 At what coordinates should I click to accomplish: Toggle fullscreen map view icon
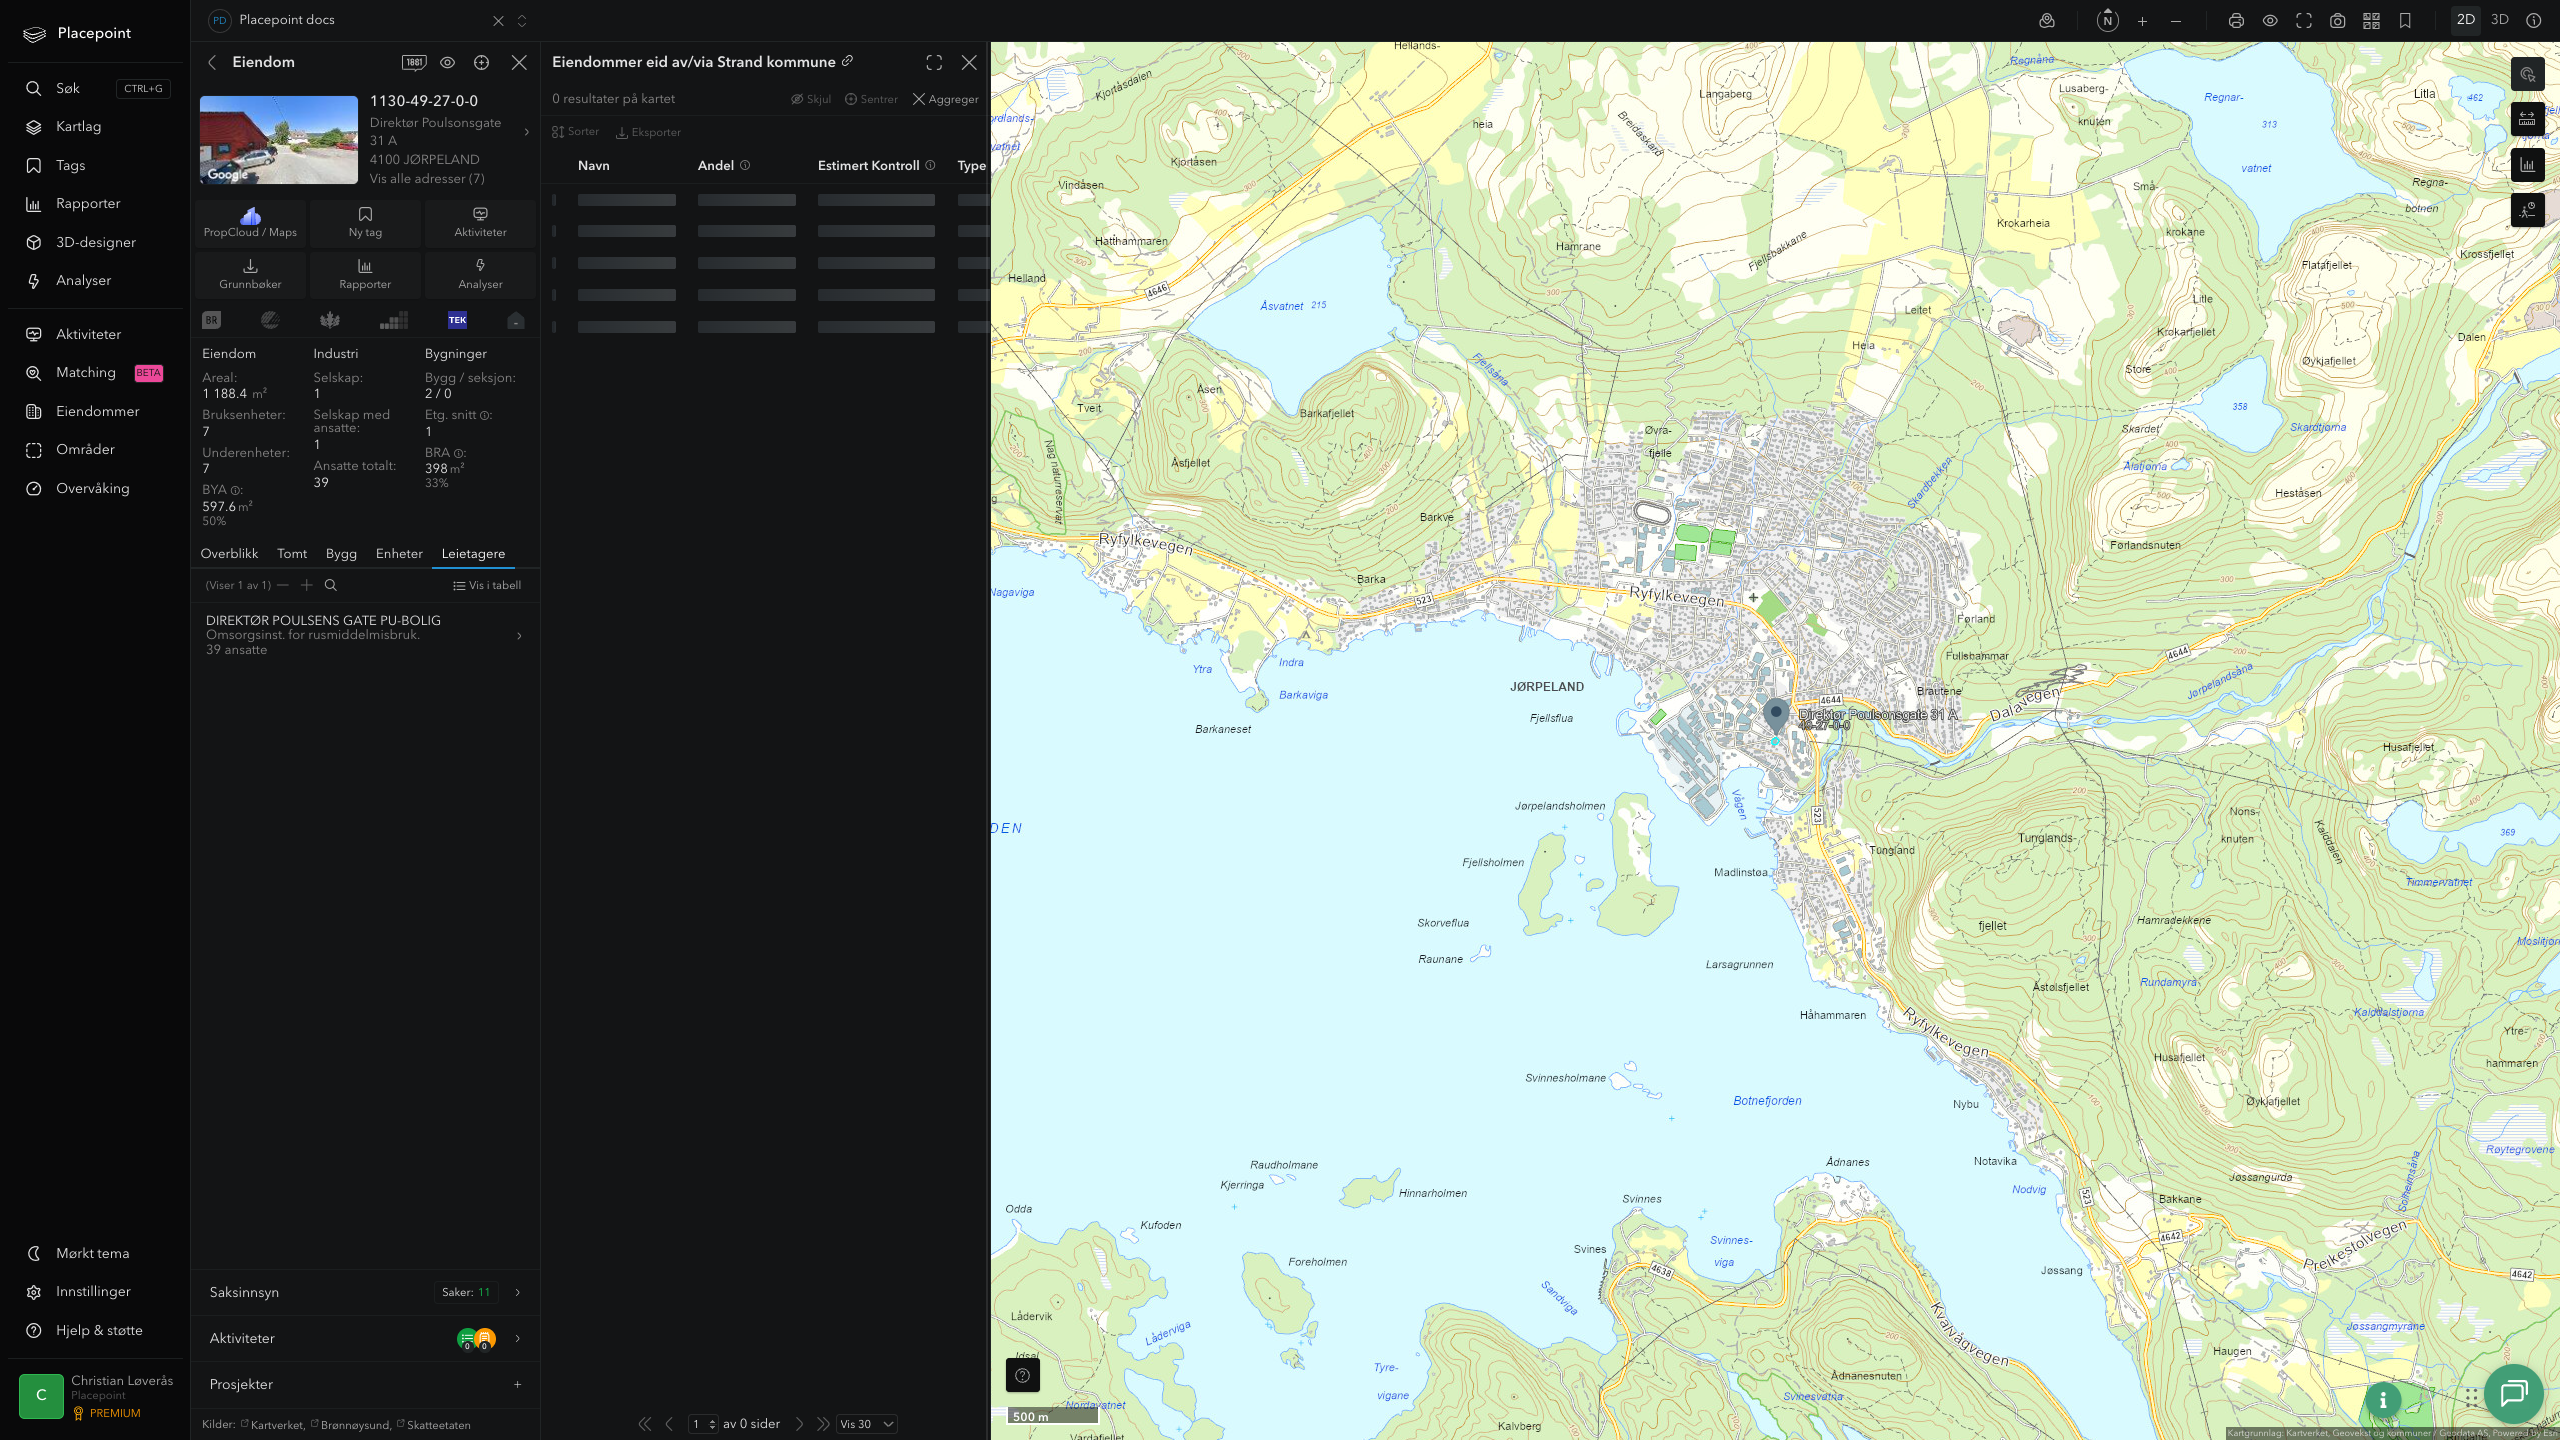click(x=2304, y=21)
